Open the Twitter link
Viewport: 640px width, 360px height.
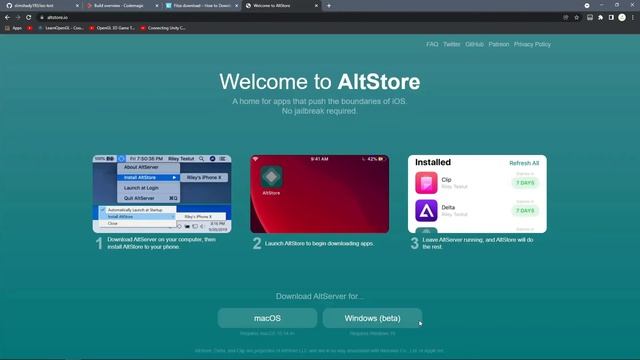pyautogui.click(x=451, y=44)
